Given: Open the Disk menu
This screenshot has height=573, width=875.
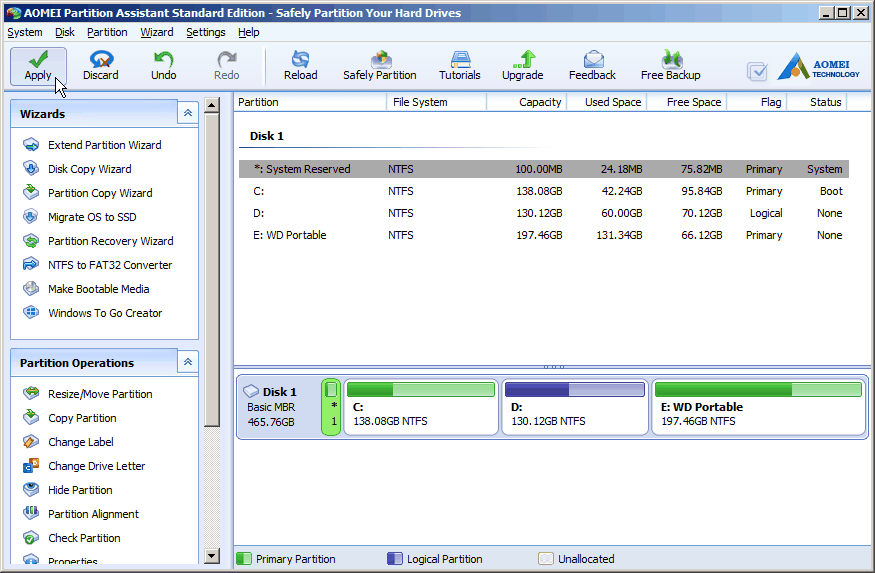Looking at the screenshot, I should pos(65,32).
